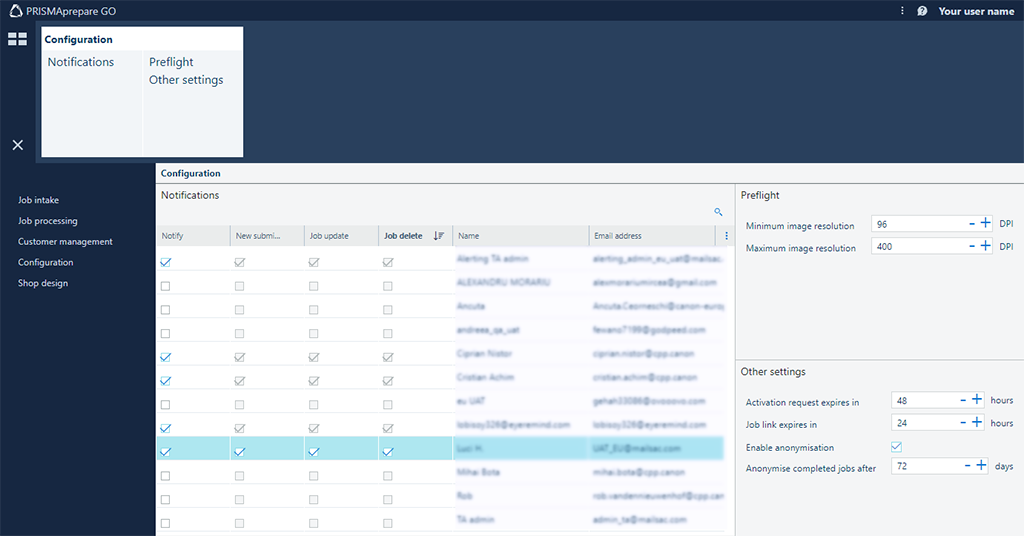Close the Configuration overview with the X icon
The image size is (1024, 536).
click(x=18, y=145)
